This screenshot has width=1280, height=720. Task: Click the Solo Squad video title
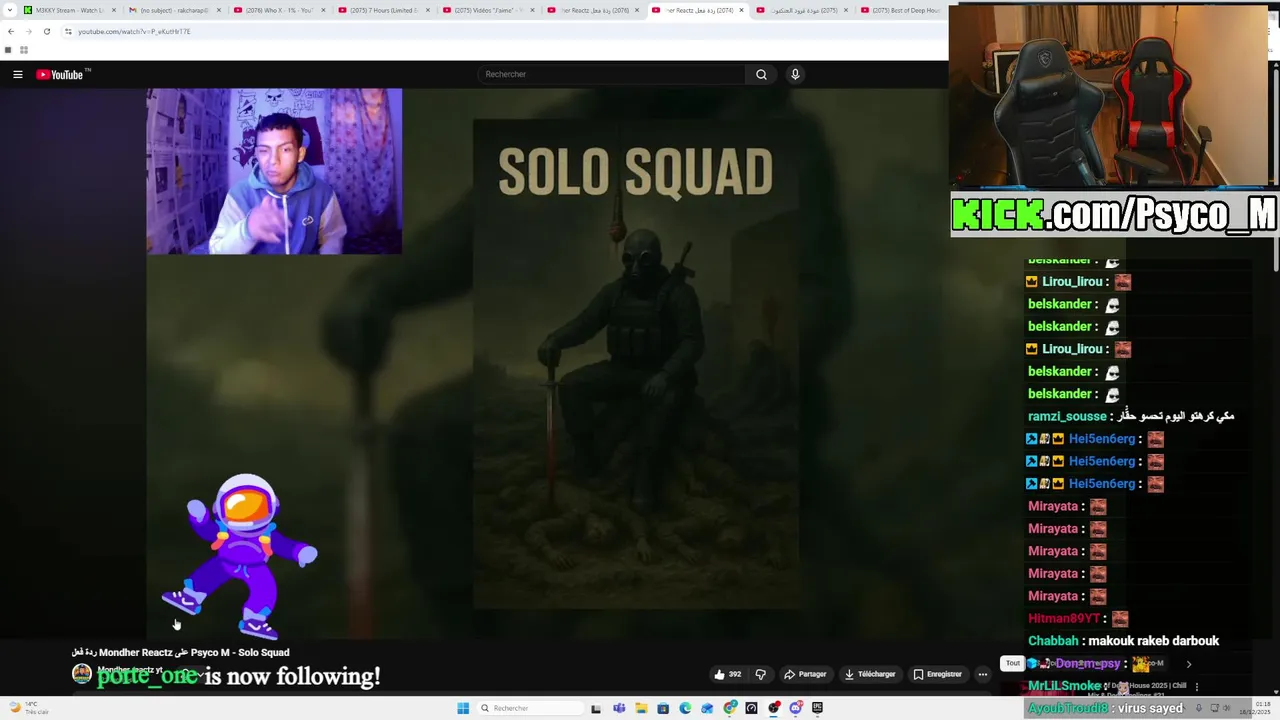pyautogui.click(x=180, y=652)
